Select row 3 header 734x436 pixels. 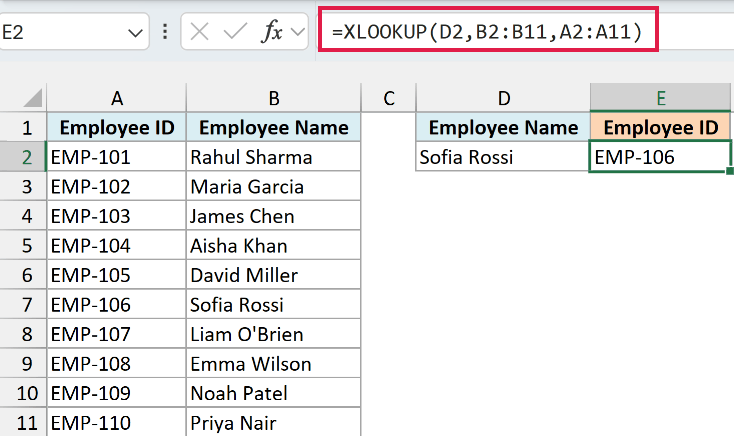click(23, 186)
